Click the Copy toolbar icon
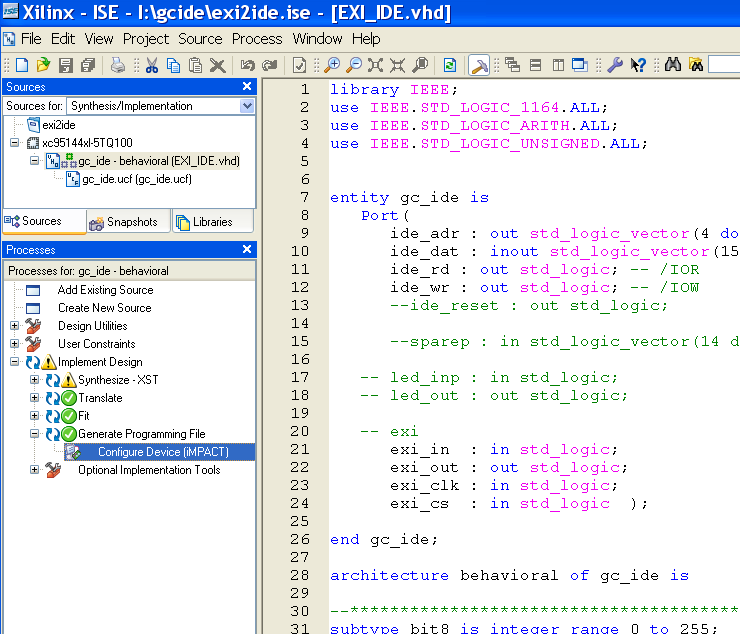The image size is (740, 634). [173, 65]
